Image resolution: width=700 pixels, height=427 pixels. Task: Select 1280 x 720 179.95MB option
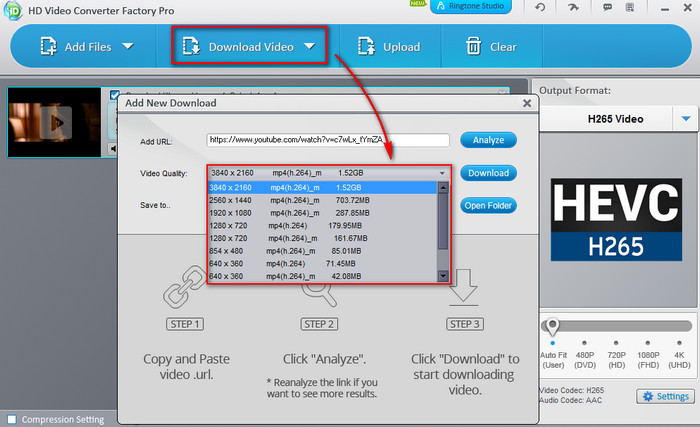coord(323,226)
